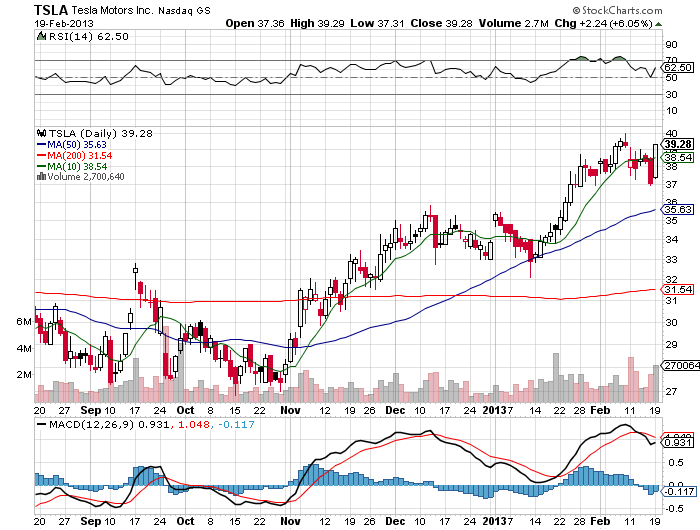Click the green MA(10) legend line
The width and height of the screenshot is (700, 530).
(42, 167)
